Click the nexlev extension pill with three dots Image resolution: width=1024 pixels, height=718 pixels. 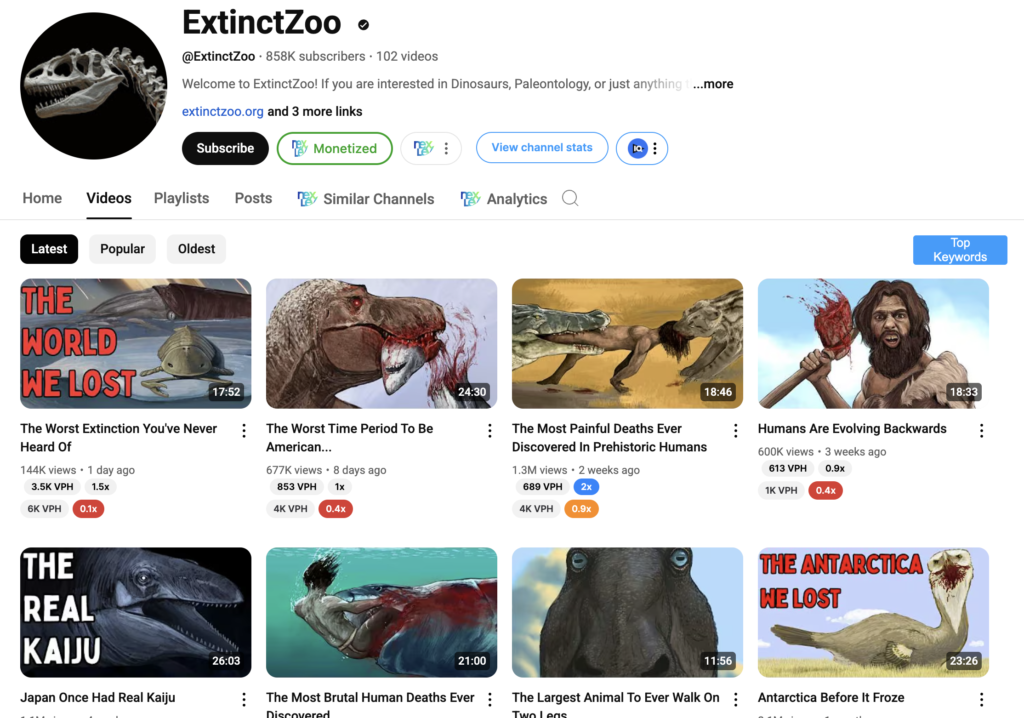[431, 148]
